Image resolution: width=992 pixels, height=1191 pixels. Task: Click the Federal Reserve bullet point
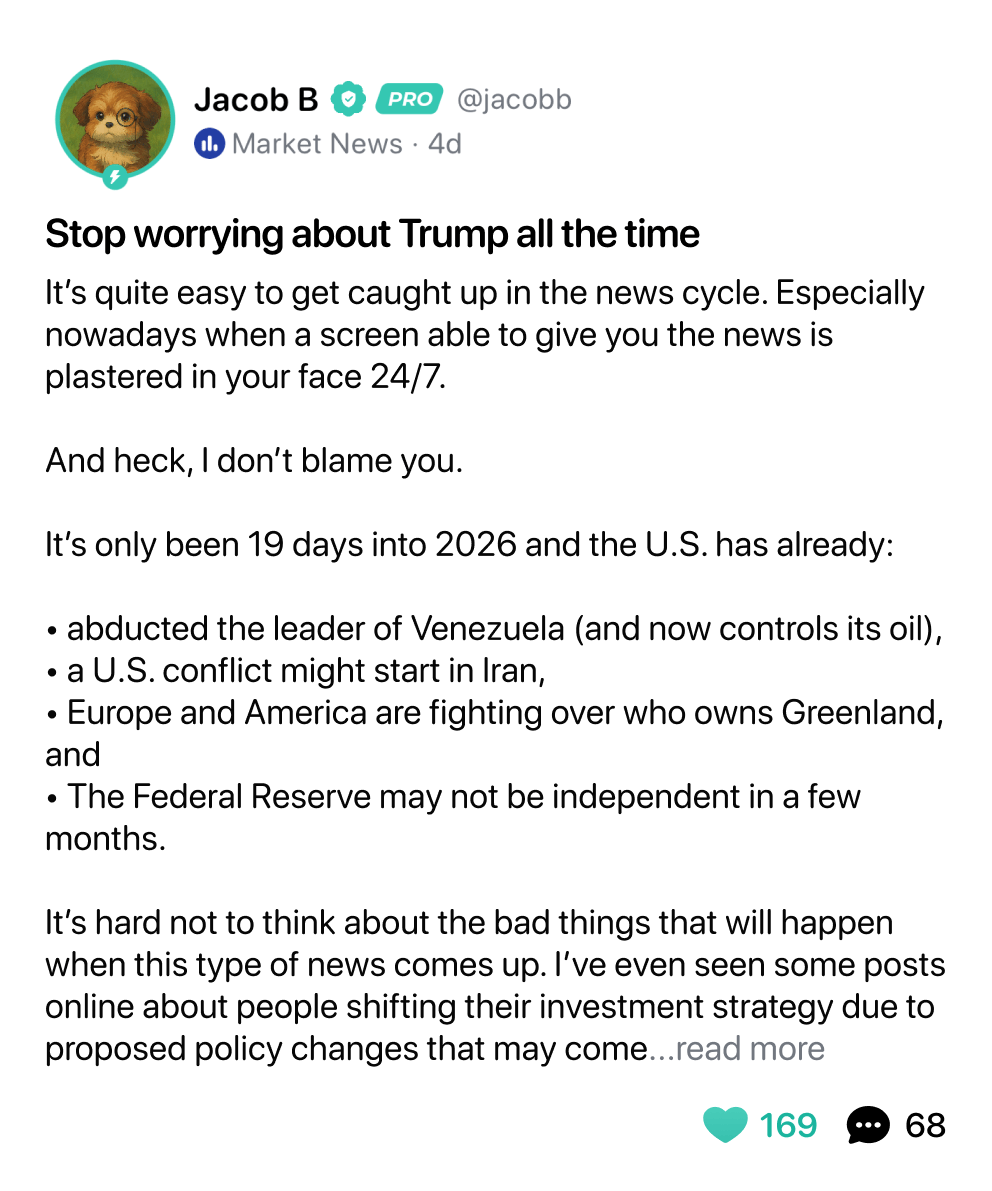tap(453, 817)
